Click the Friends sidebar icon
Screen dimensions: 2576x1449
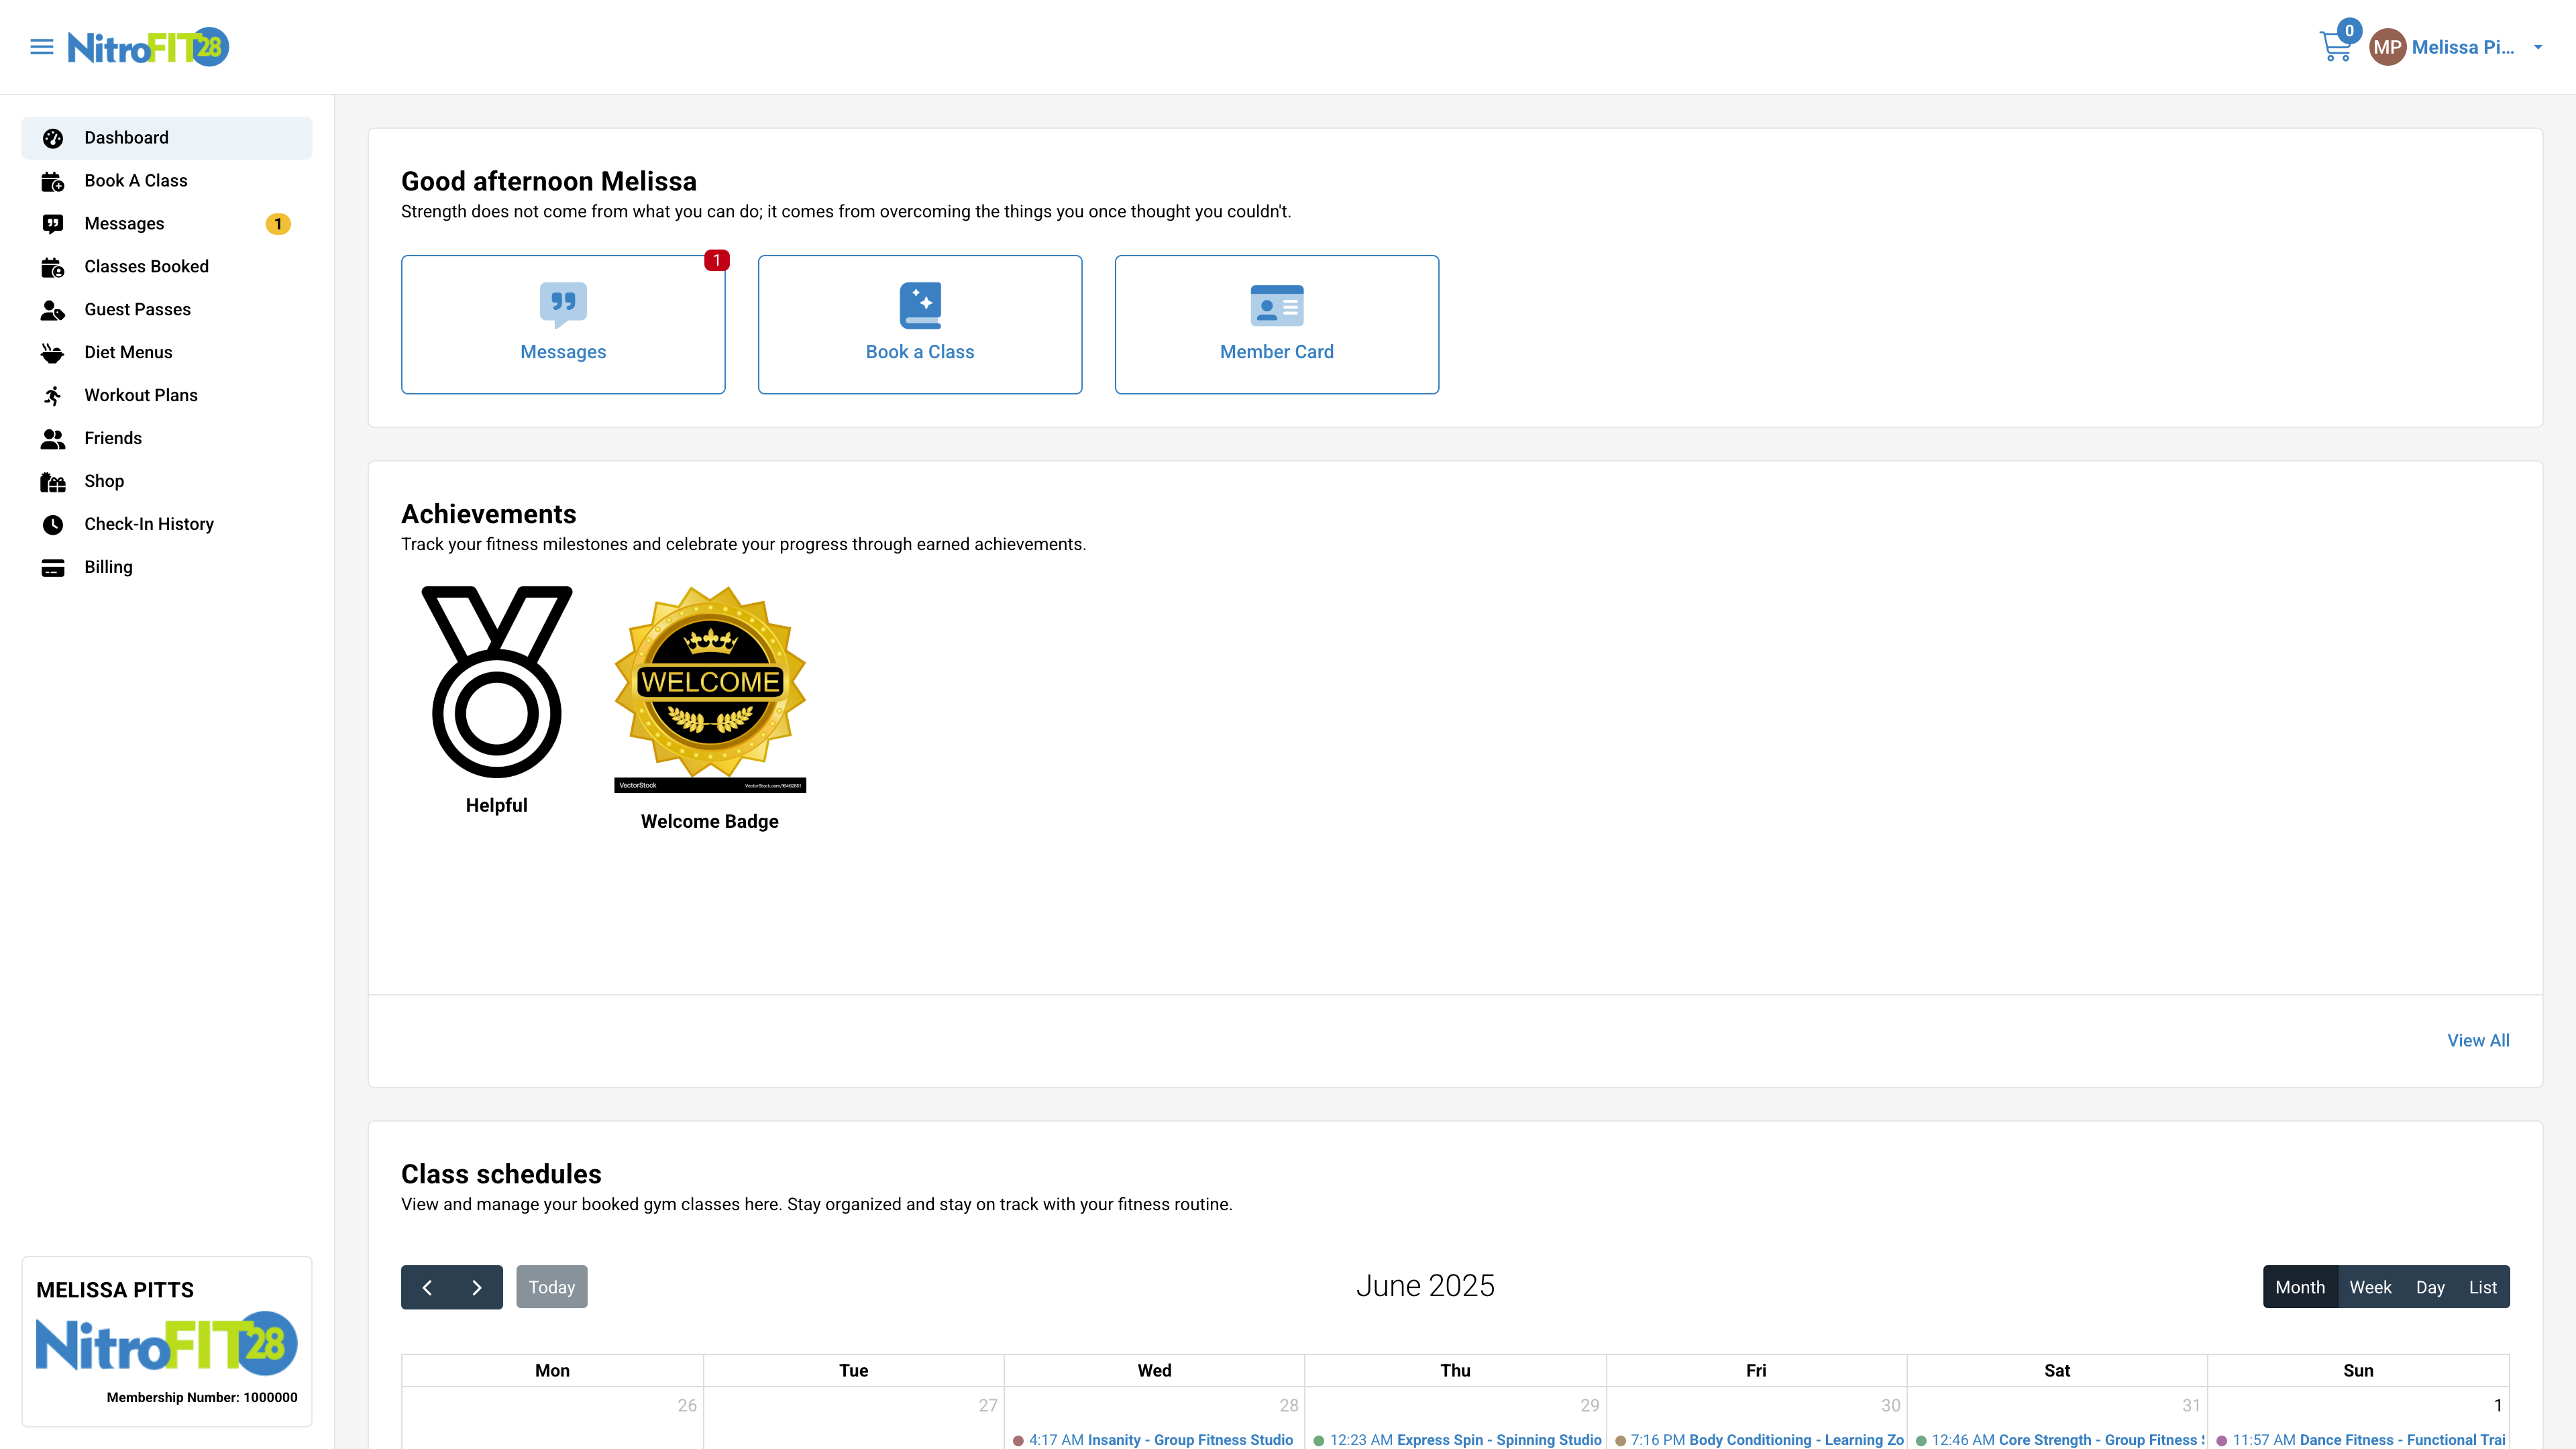click(53, 438)
